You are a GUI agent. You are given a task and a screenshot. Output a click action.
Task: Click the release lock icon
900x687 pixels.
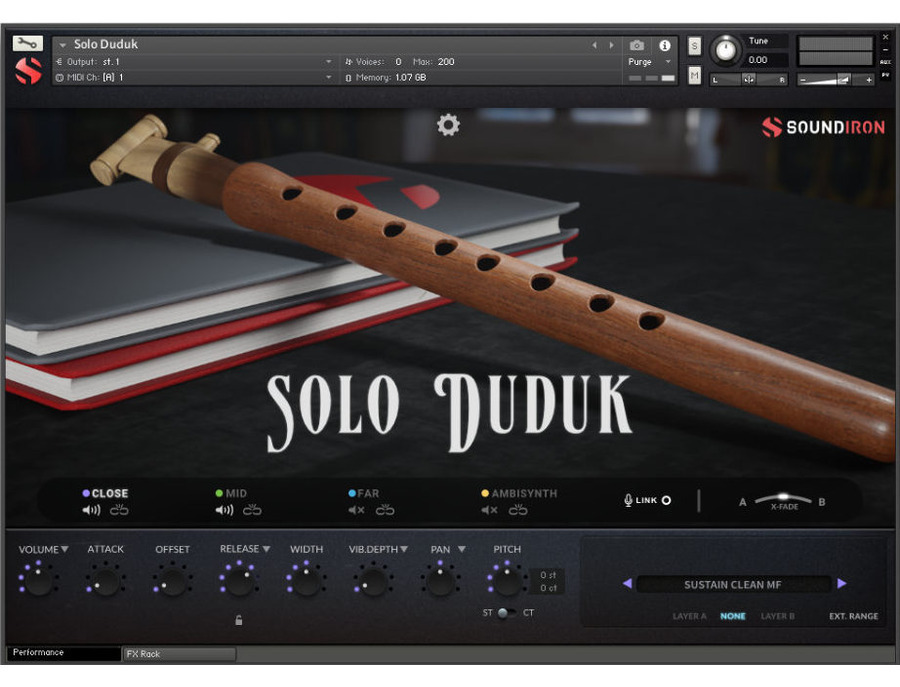(x=239, y=620)
